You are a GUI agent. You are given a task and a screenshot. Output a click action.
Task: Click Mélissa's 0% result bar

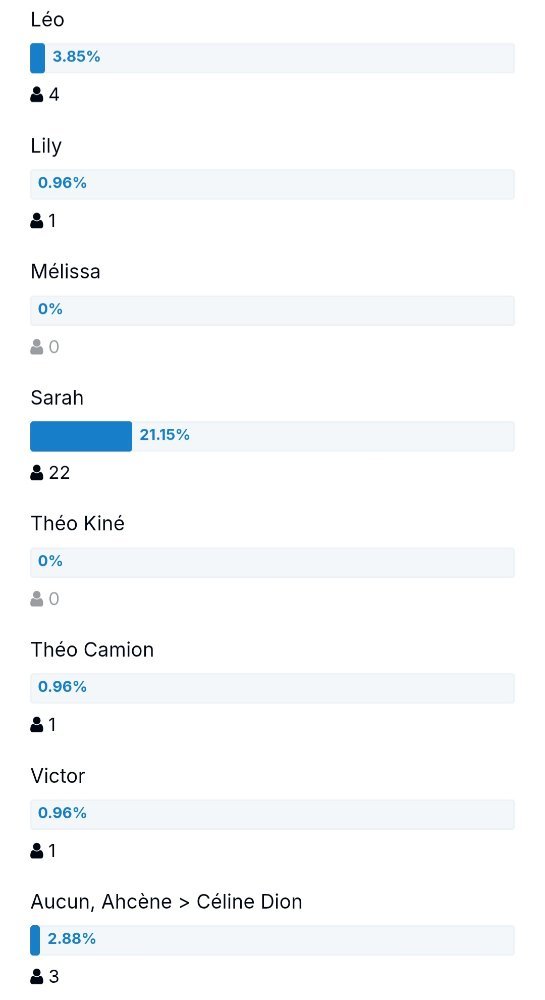point(272,310)
